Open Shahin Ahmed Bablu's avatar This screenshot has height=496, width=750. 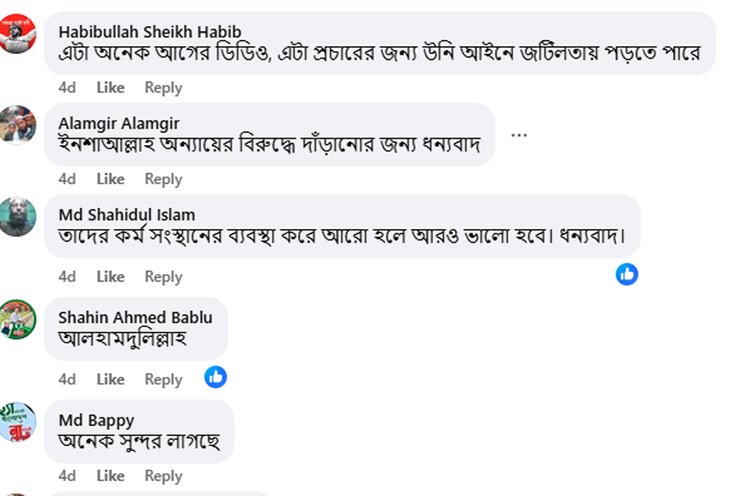click(18, 319)
